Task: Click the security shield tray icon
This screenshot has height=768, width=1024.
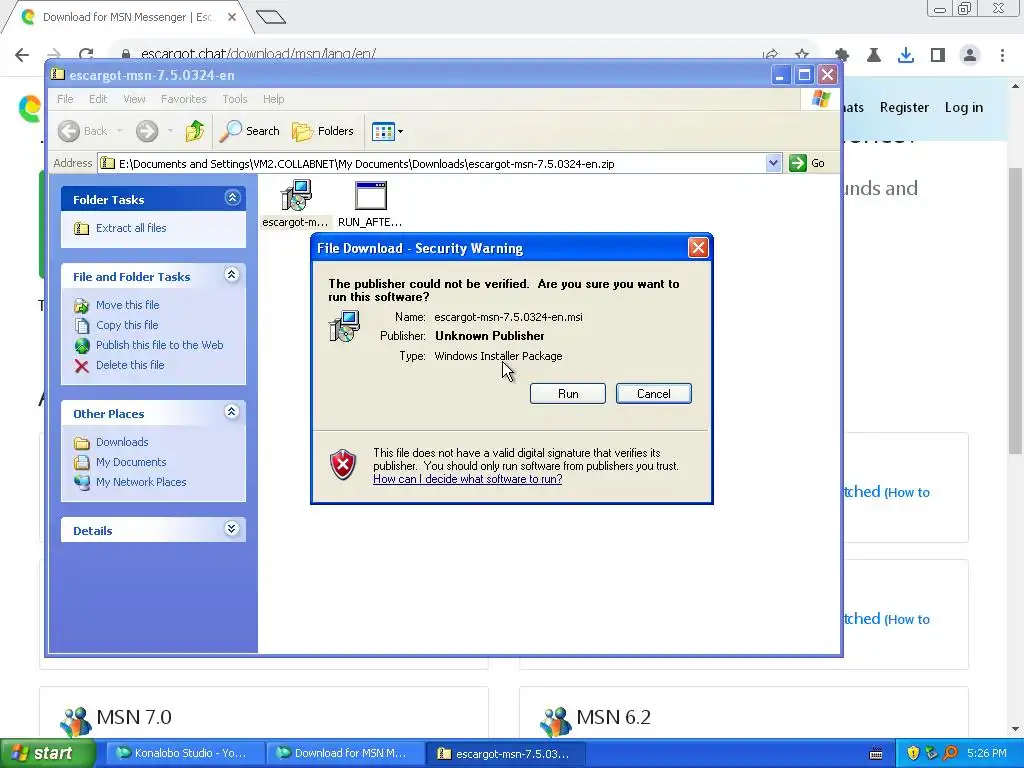Action: pyautogui.click(x=912, y=753)
